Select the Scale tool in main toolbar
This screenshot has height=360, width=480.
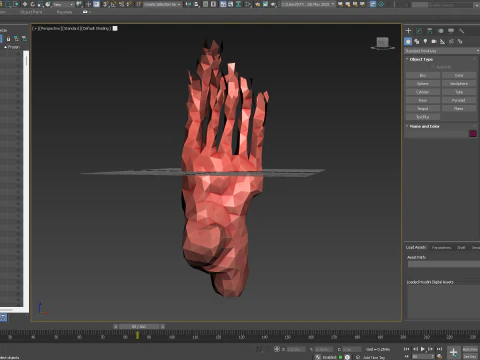click(40, 4)
